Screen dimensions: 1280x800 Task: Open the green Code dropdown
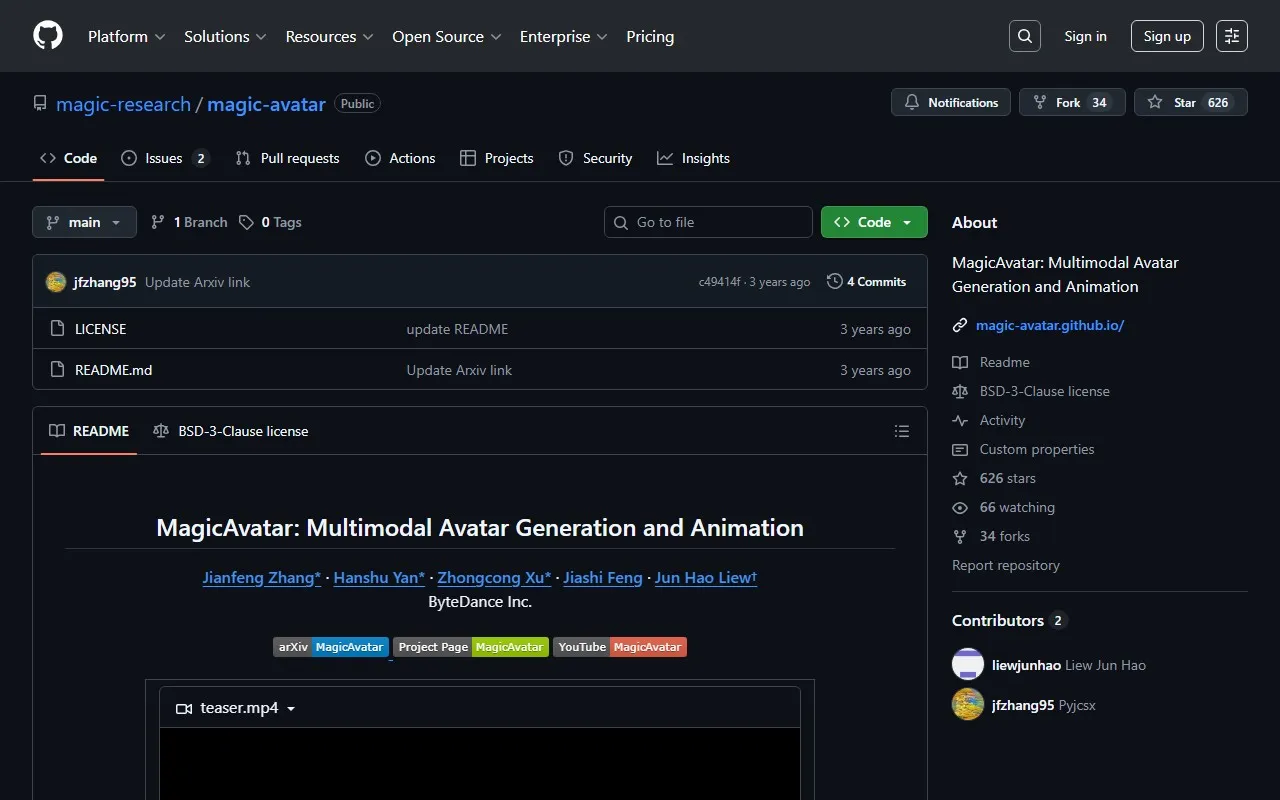(874, 222)
